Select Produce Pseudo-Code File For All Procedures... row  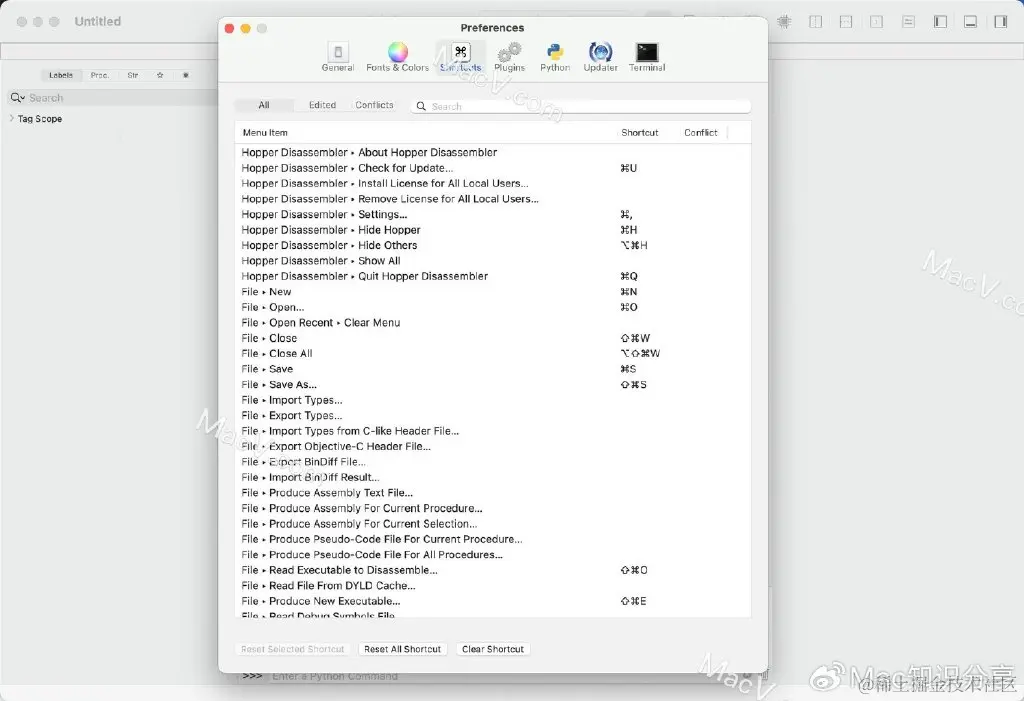(493, 555)
